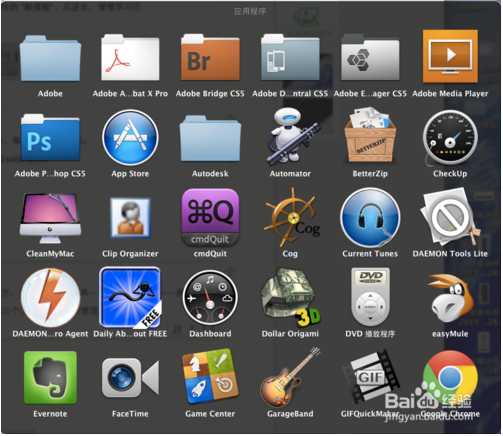
Task: Launch the App Store
Action: 130,137
